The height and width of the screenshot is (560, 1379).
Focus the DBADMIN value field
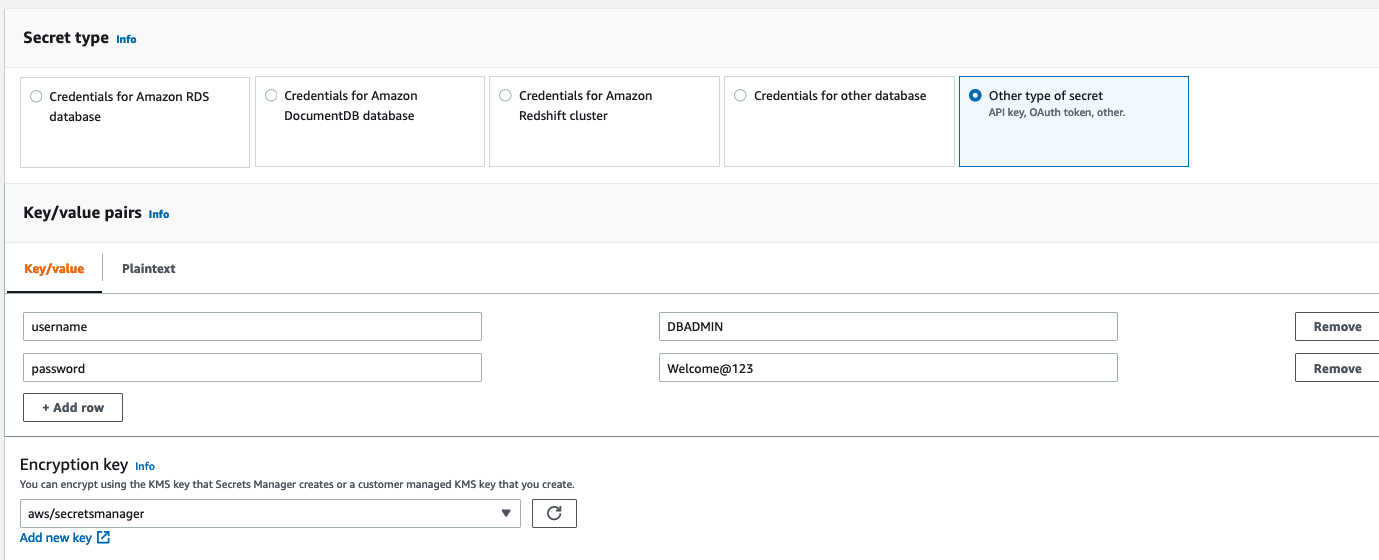[x=887, y=327]
